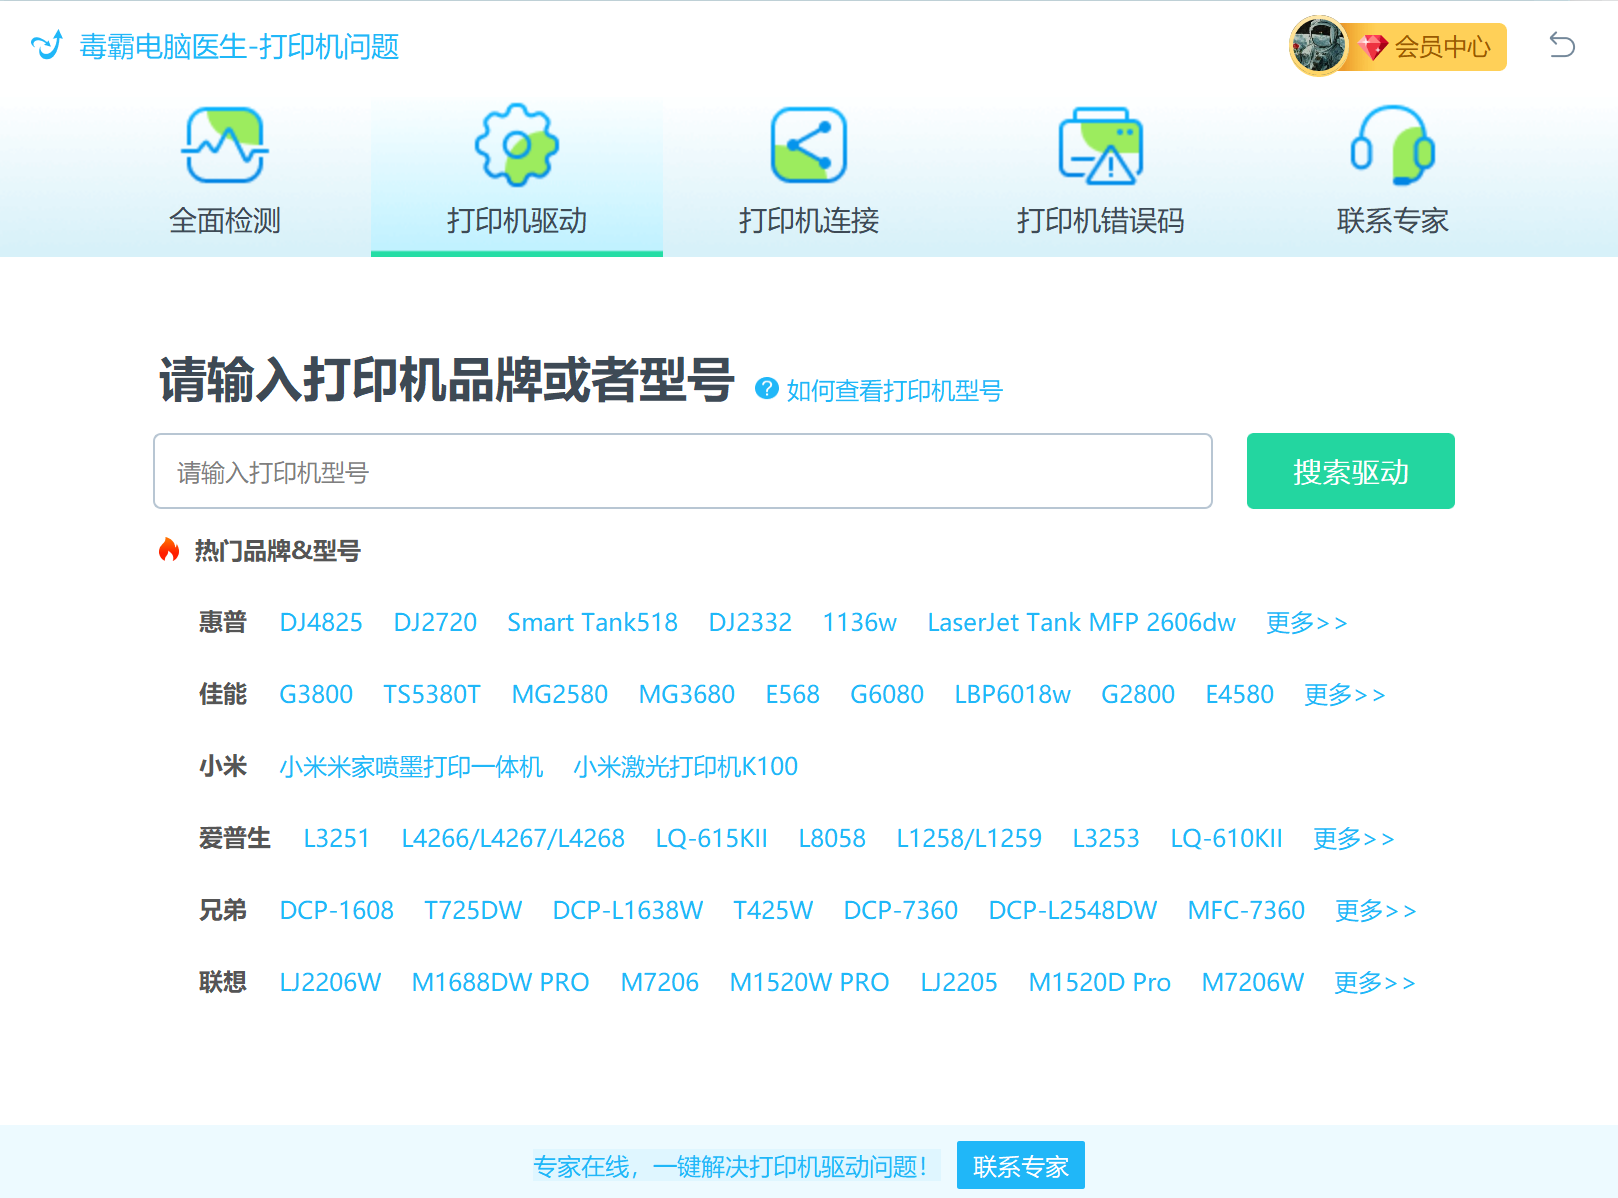
Task: Select Brother model DCP-L1638W
Action: [628, 910]
